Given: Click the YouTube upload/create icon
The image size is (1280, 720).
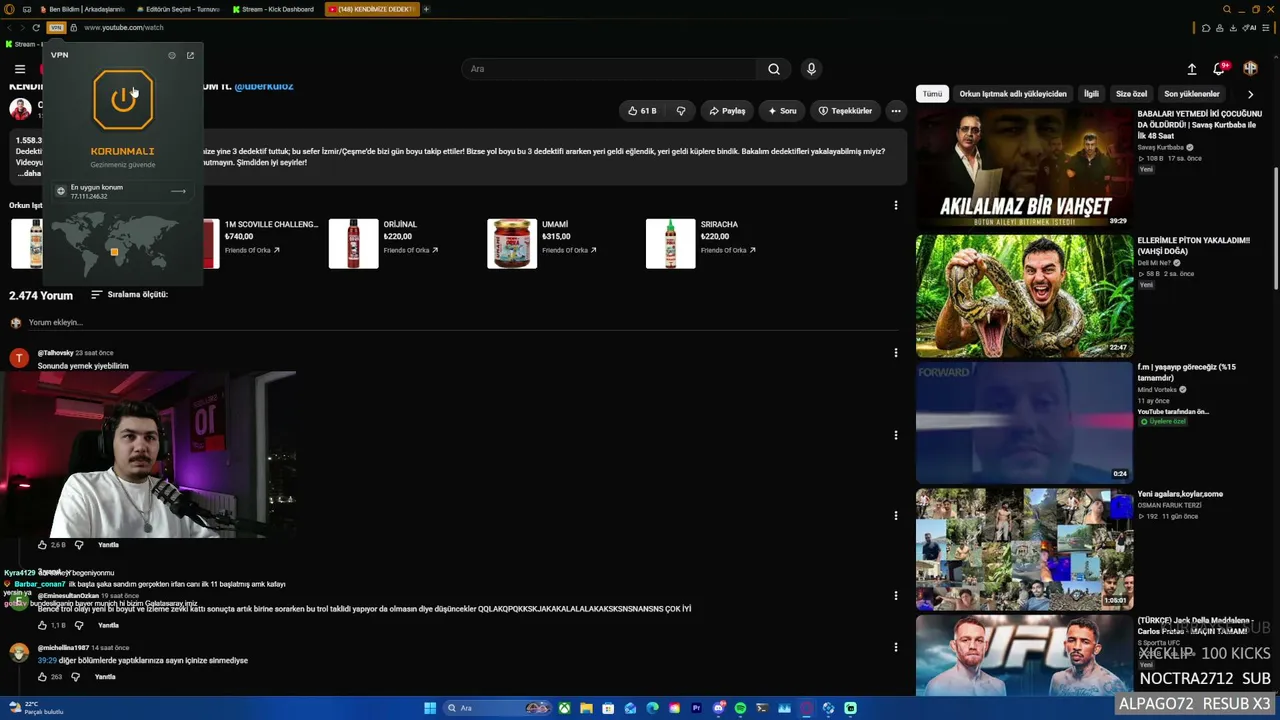Looking at the screenshot, I should click(x=1192, y=69).
